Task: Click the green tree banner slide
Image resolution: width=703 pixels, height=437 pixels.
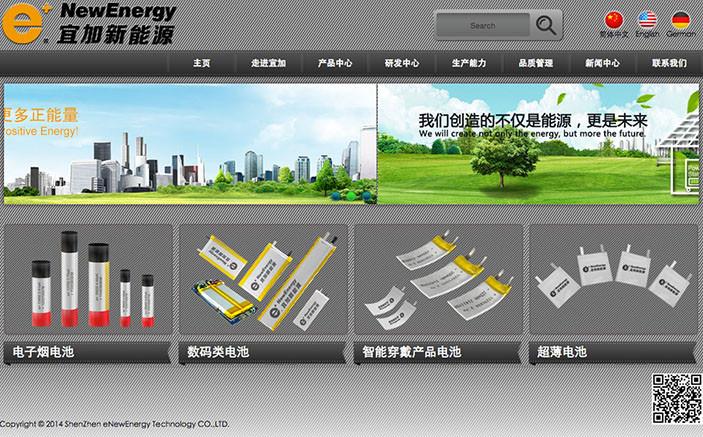Action: coord(538,144)
